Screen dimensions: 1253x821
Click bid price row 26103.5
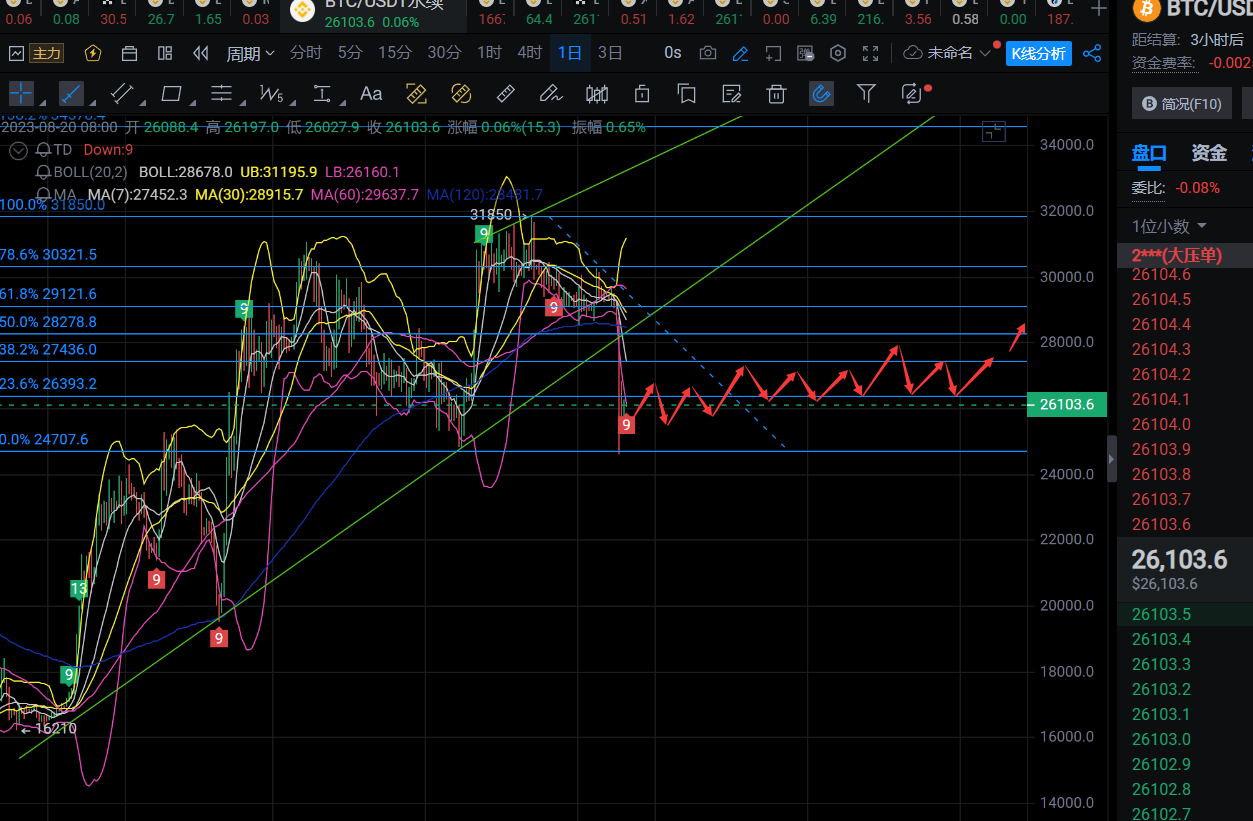tap(1185, 614)
